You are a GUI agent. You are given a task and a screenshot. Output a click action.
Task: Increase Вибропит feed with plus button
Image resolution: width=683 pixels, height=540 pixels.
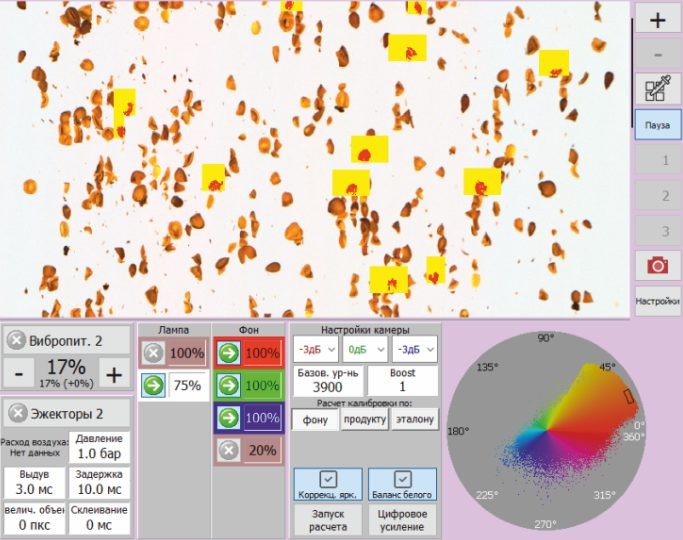click(x=114, y=374)
